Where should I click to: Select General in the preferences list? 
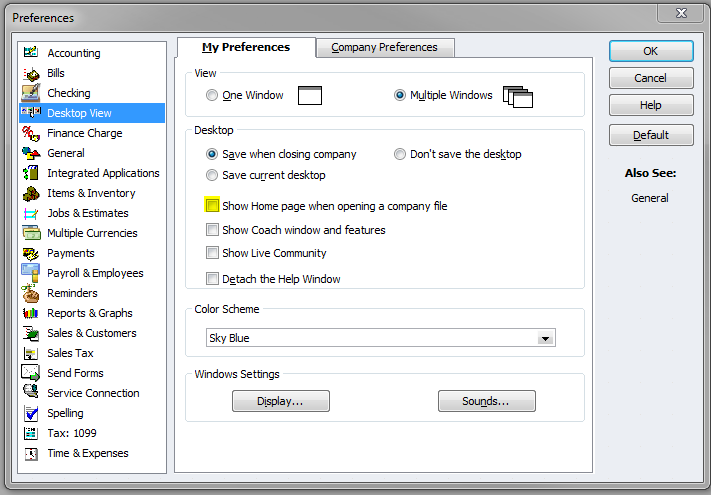(92, 153)
